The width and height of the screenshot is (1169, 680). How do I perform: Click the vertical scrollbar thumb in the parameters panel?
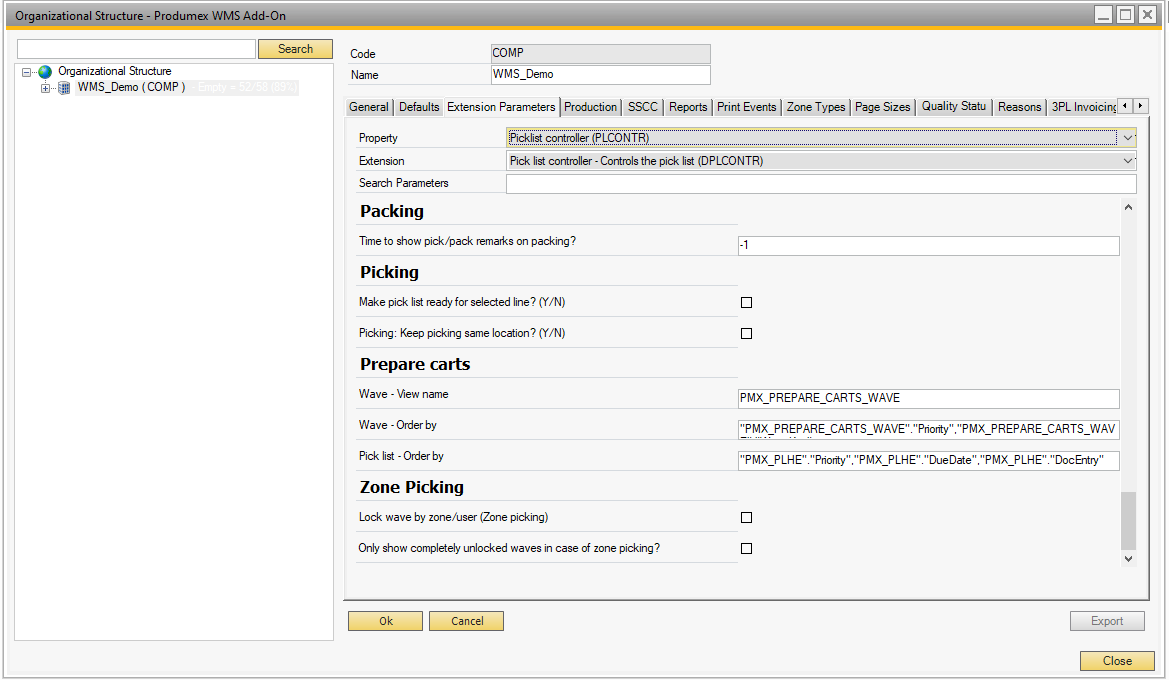click(1129, 520)
